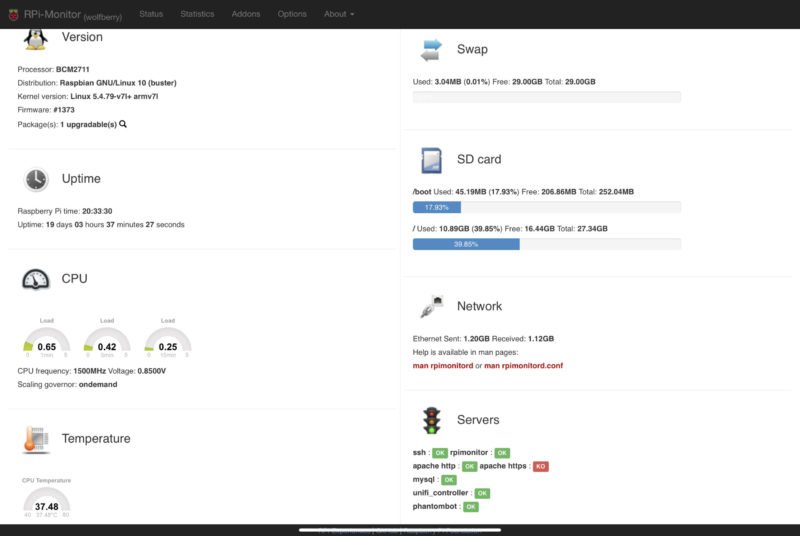800x536 pixels.
Task: Open the Status page
Action: point(151,14)
